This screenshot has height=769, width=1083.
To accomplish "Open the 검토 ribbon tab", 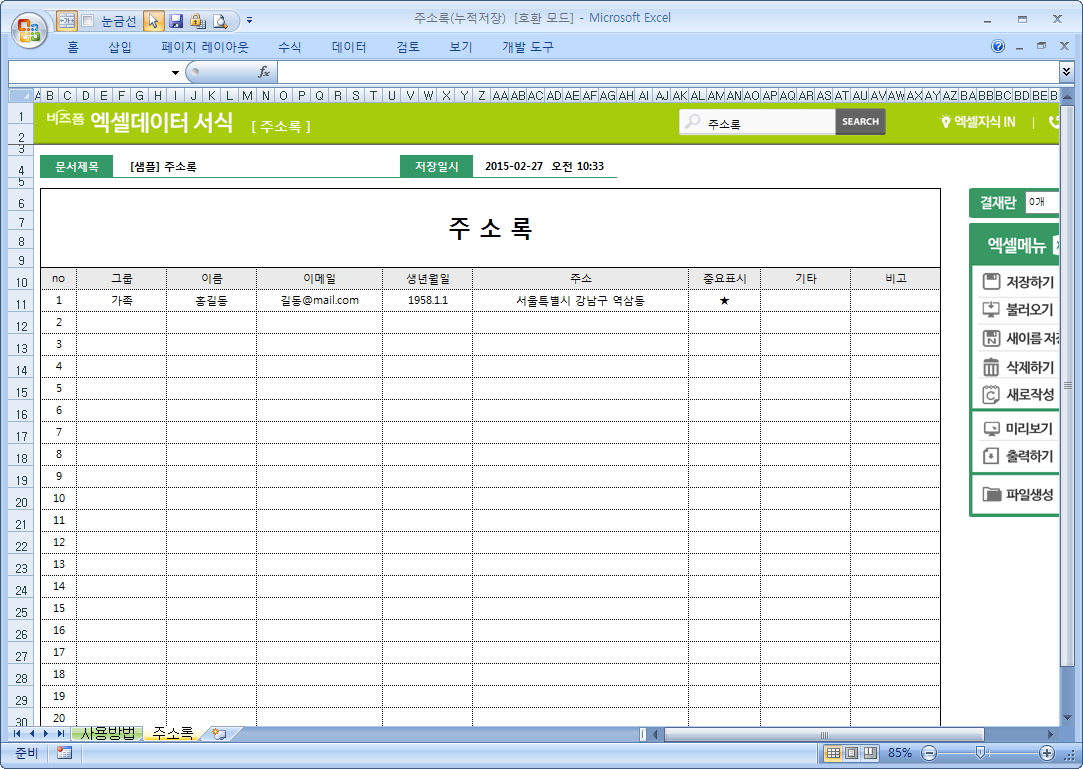I will (x=408, y=47).
